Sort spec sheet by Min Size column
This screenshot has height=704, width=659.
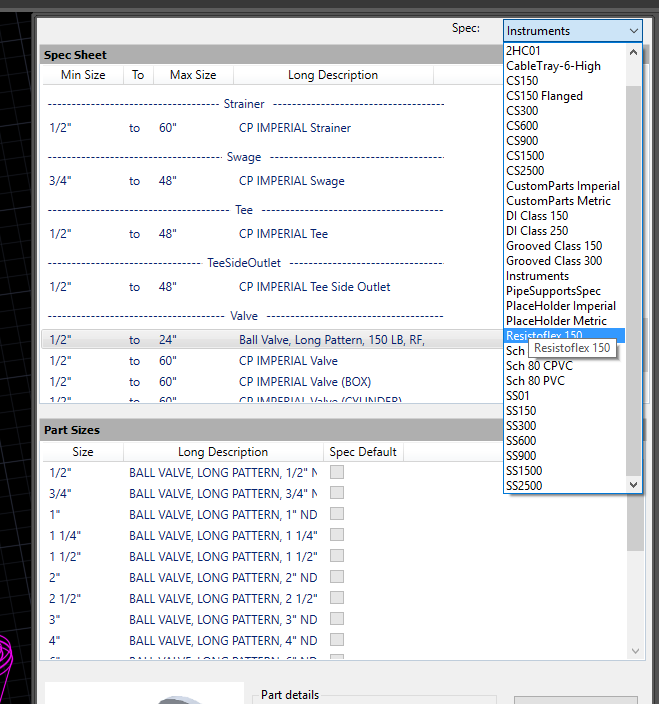click(x=83, y=75)
